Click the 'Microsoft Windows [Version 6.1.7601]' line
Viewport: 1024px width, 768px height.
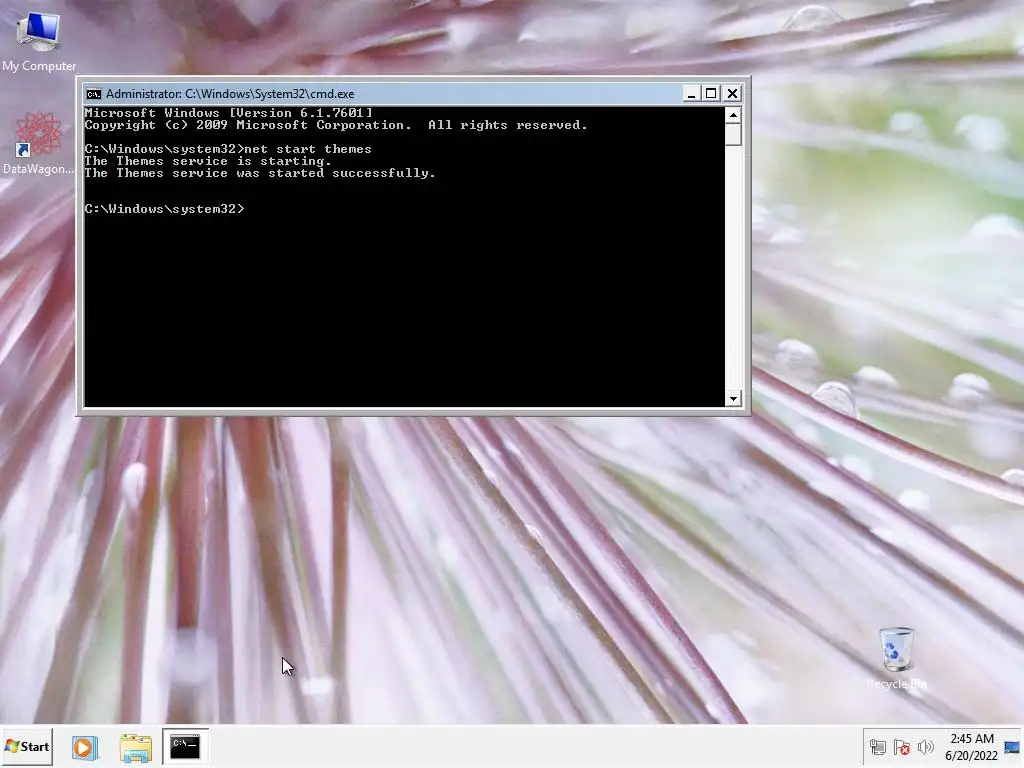point(229,113)
